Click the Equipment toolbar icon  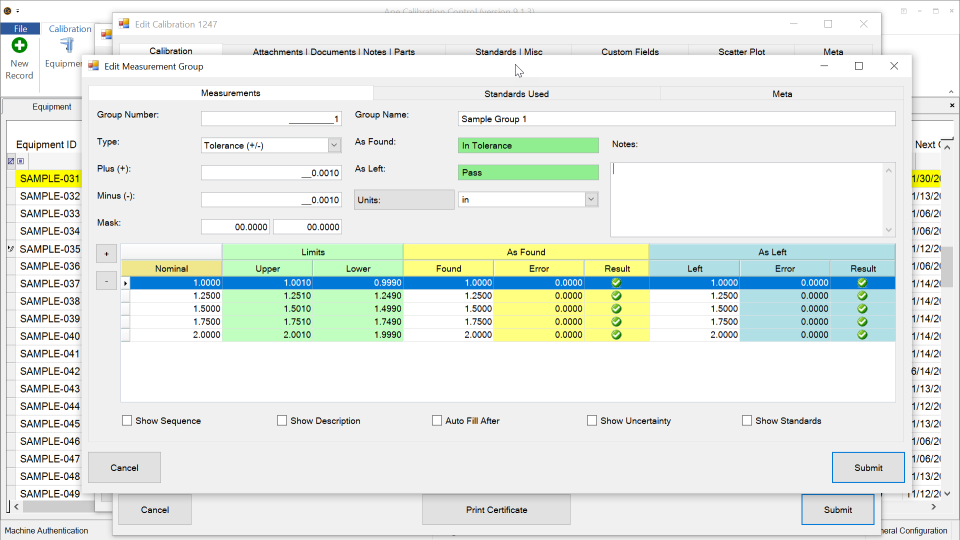pyautogui.click(x=67, y=45)
